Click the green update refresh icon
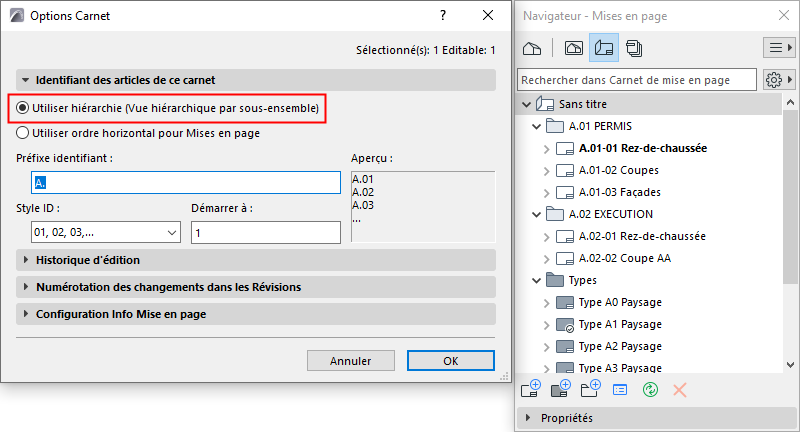Screen dimensions: 800x432 650,388
